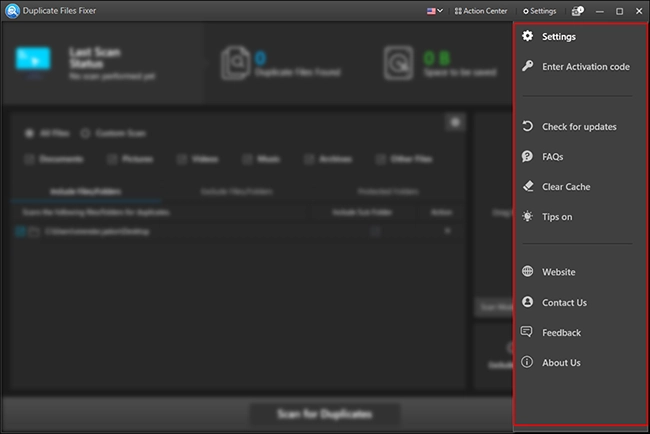Maximize the Duplicate Files Fixer window

click(x=619, y=12)
